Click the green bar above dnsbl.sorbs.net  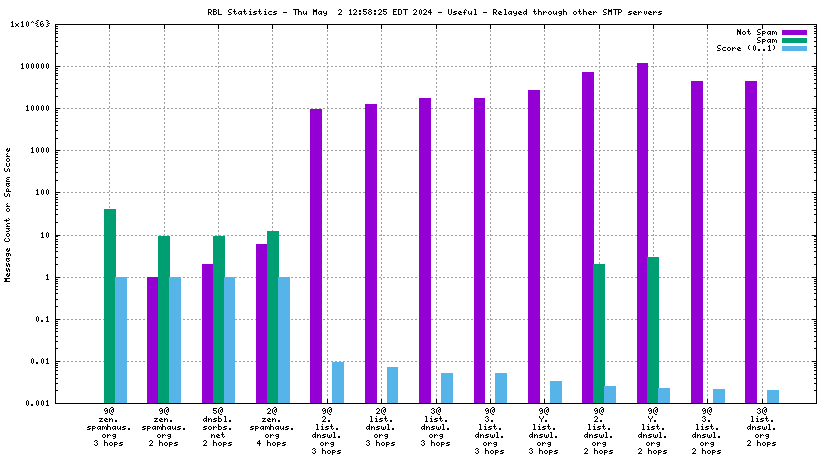point(218,319)
